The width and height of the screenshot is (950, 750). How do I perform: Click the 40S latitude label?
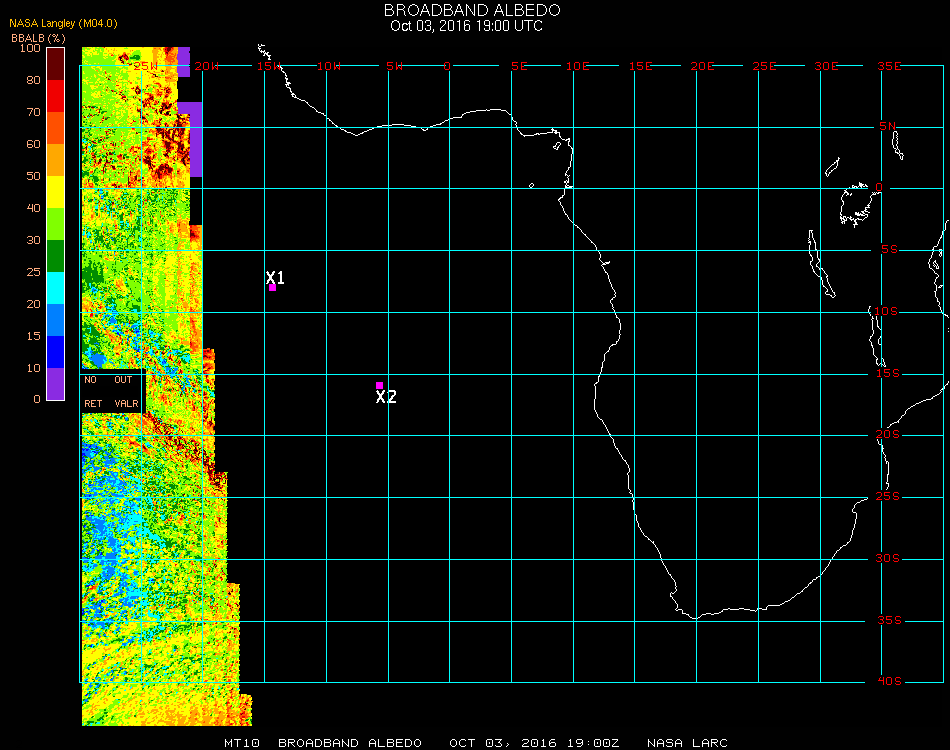[x=889, y=682]
